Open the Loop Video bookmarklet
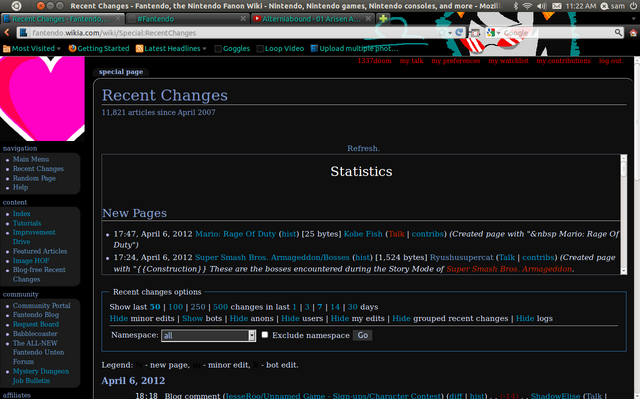This screenshot has height=399, width=640. point(280,49)
